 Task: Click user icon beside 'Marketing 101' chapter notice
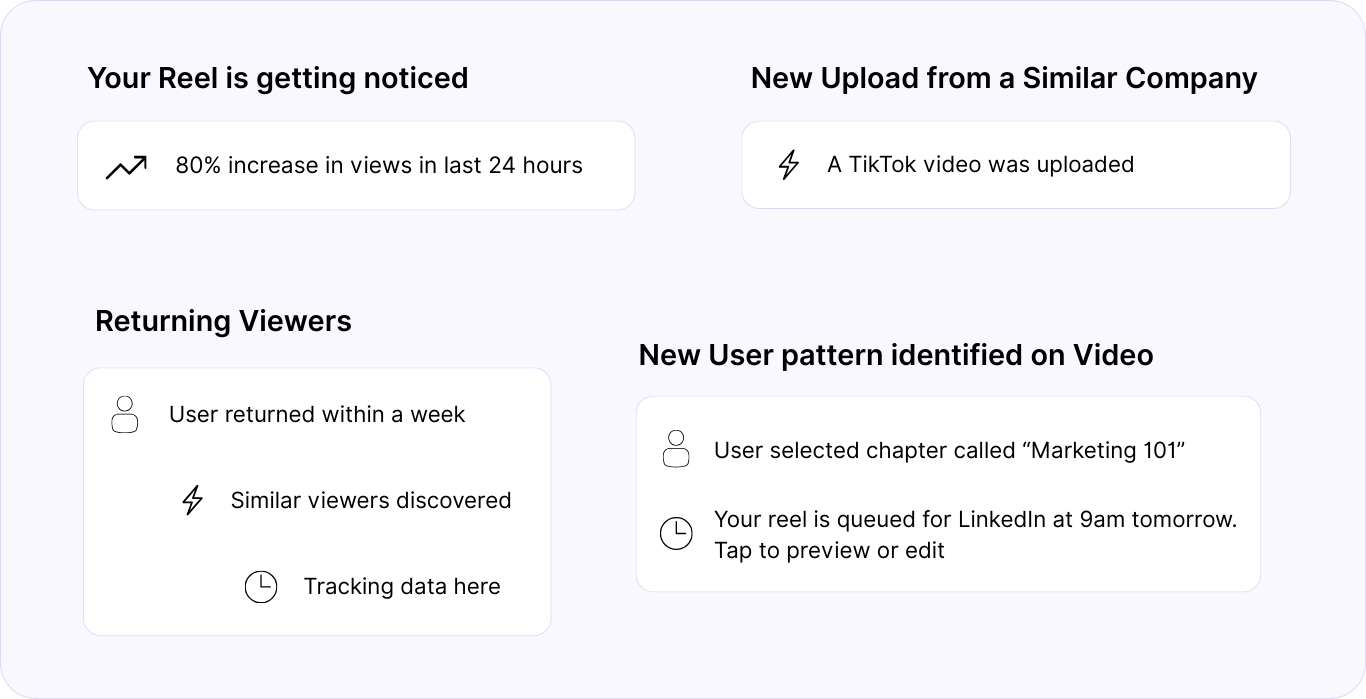click(x=676, y=449)
